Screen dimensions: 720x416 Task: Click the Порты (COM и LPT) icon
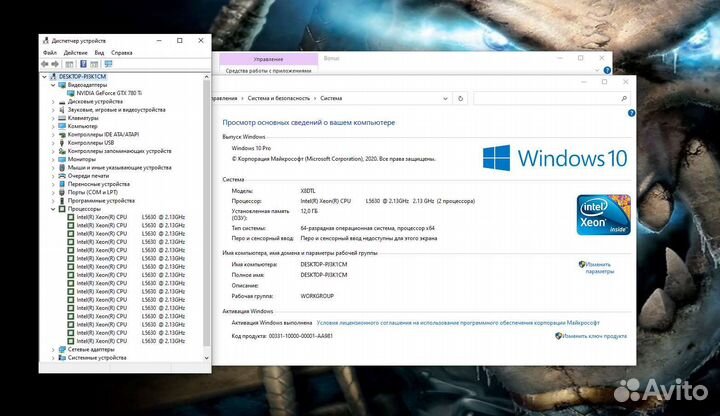(62, 192)
